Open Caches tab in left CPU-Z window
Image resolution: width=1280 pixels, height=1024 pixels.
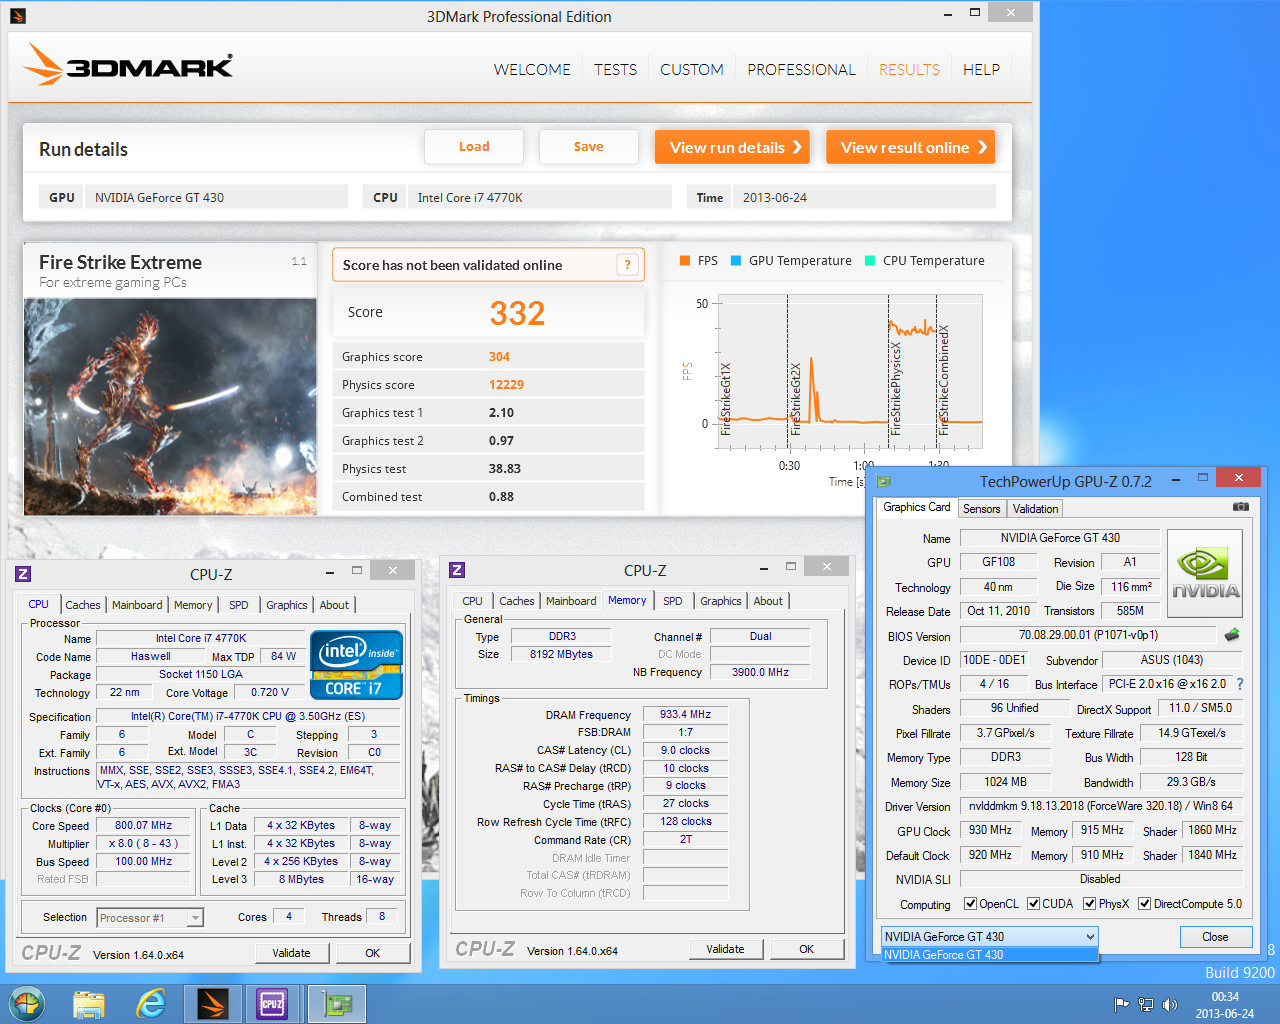click(83, 605)
